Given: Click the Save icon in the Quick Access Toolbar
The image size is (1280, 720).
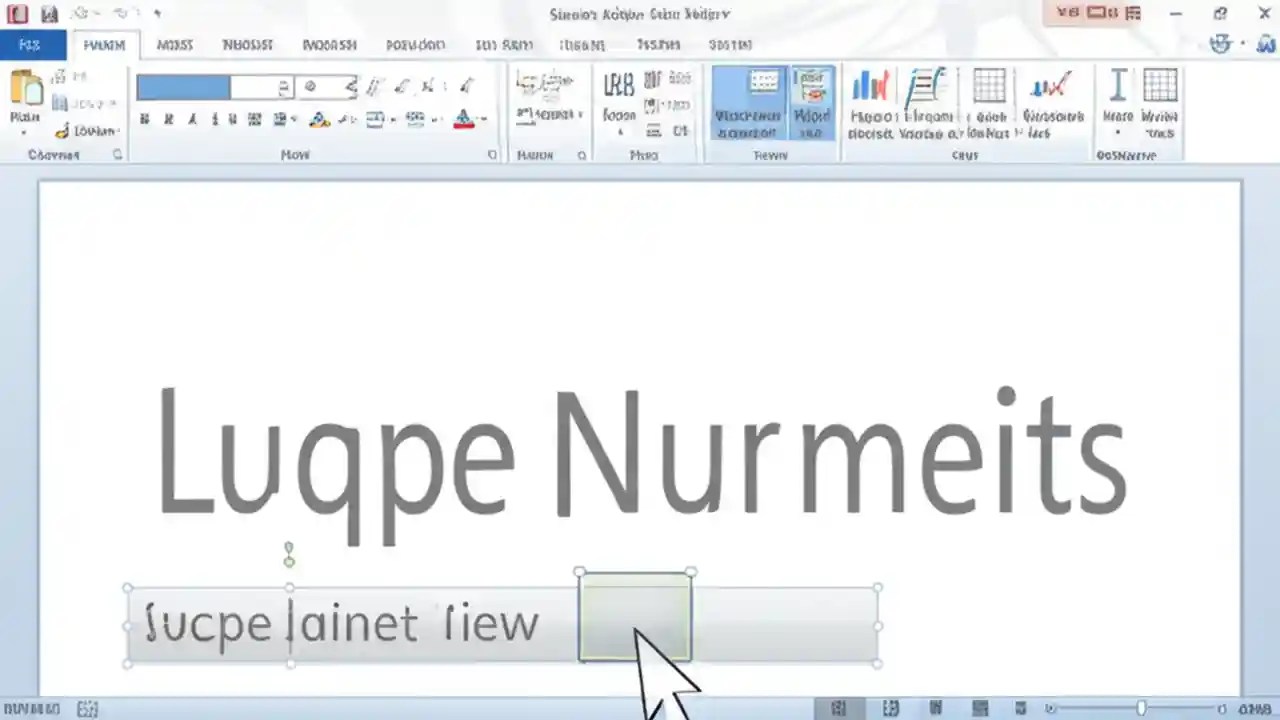Looking at the screenshot, I should click(49, 13).
